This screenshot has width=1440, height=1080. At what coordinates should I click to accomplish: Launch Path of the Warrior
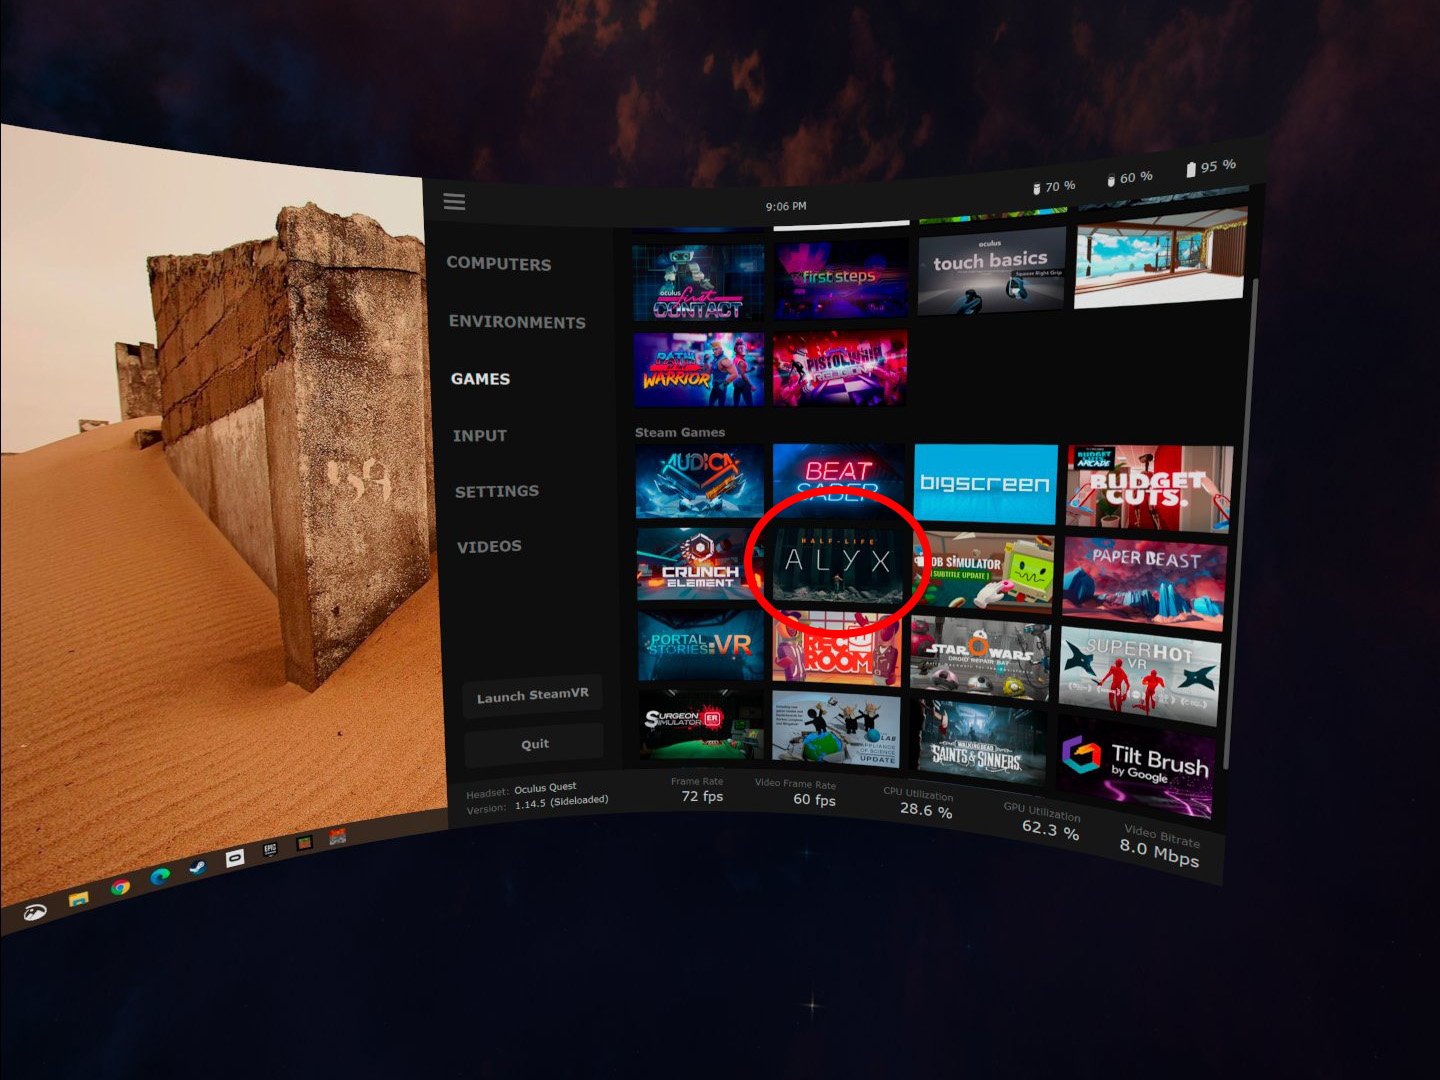(x=698, y=369)
